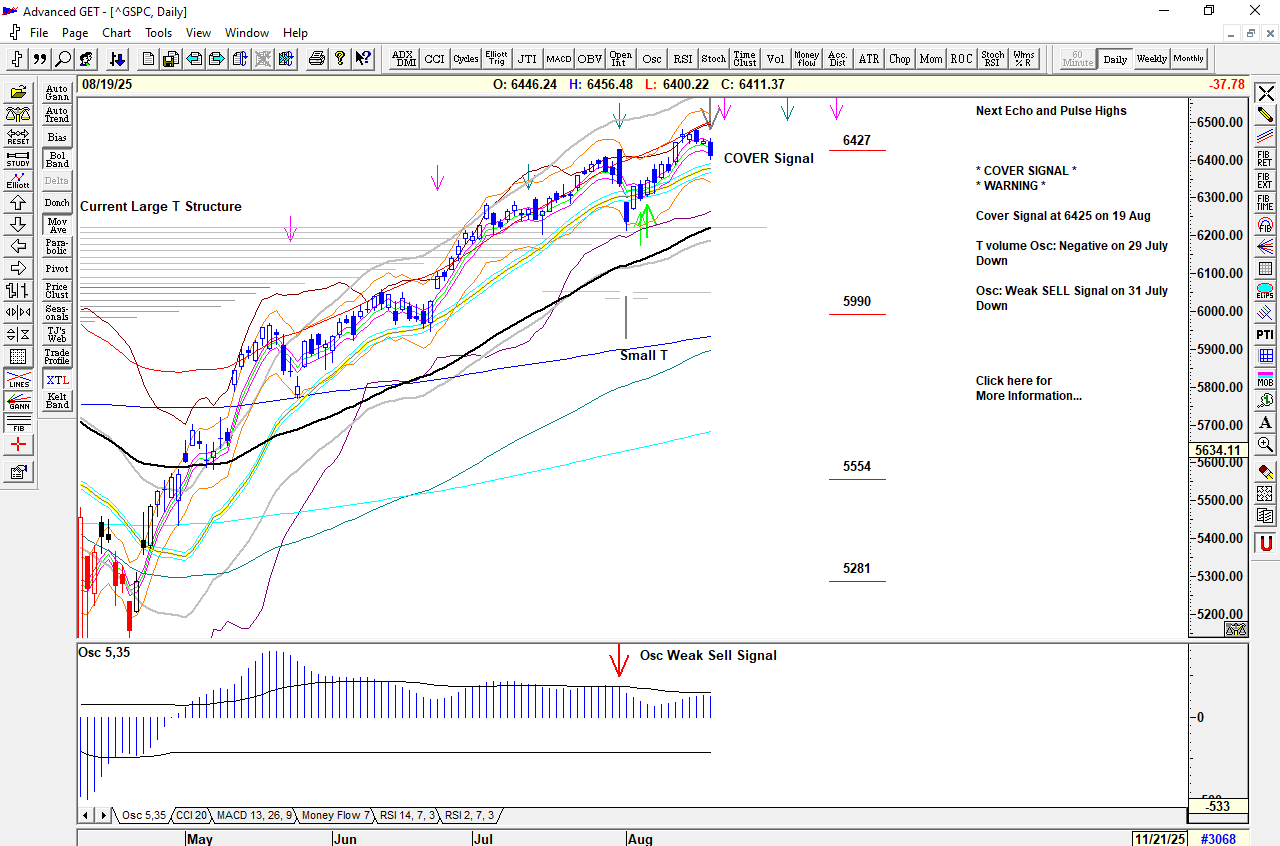
Task: Select the PTI tool in right toolbar
Action: (x=1265, y=334)
